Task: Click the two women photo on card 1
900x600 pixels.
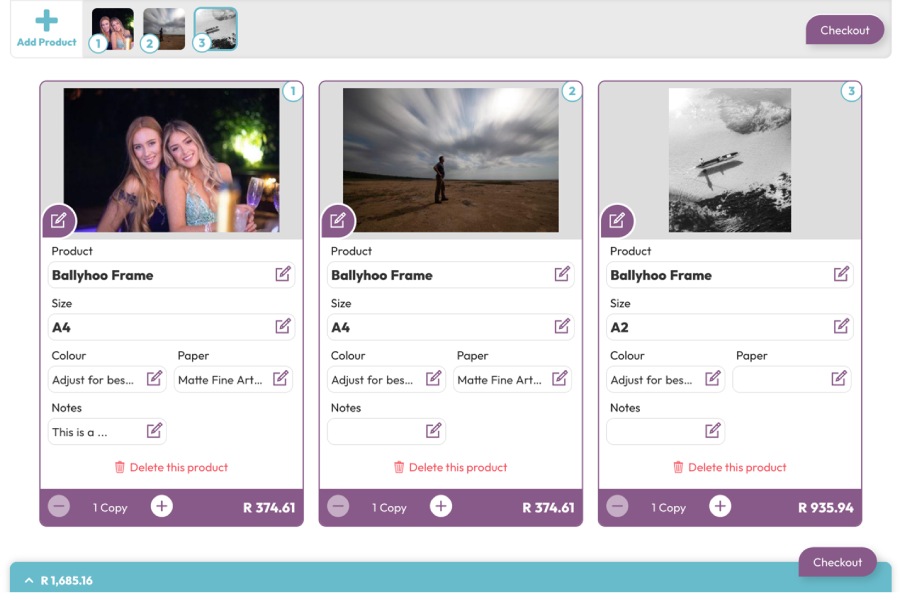Action: 171,160
